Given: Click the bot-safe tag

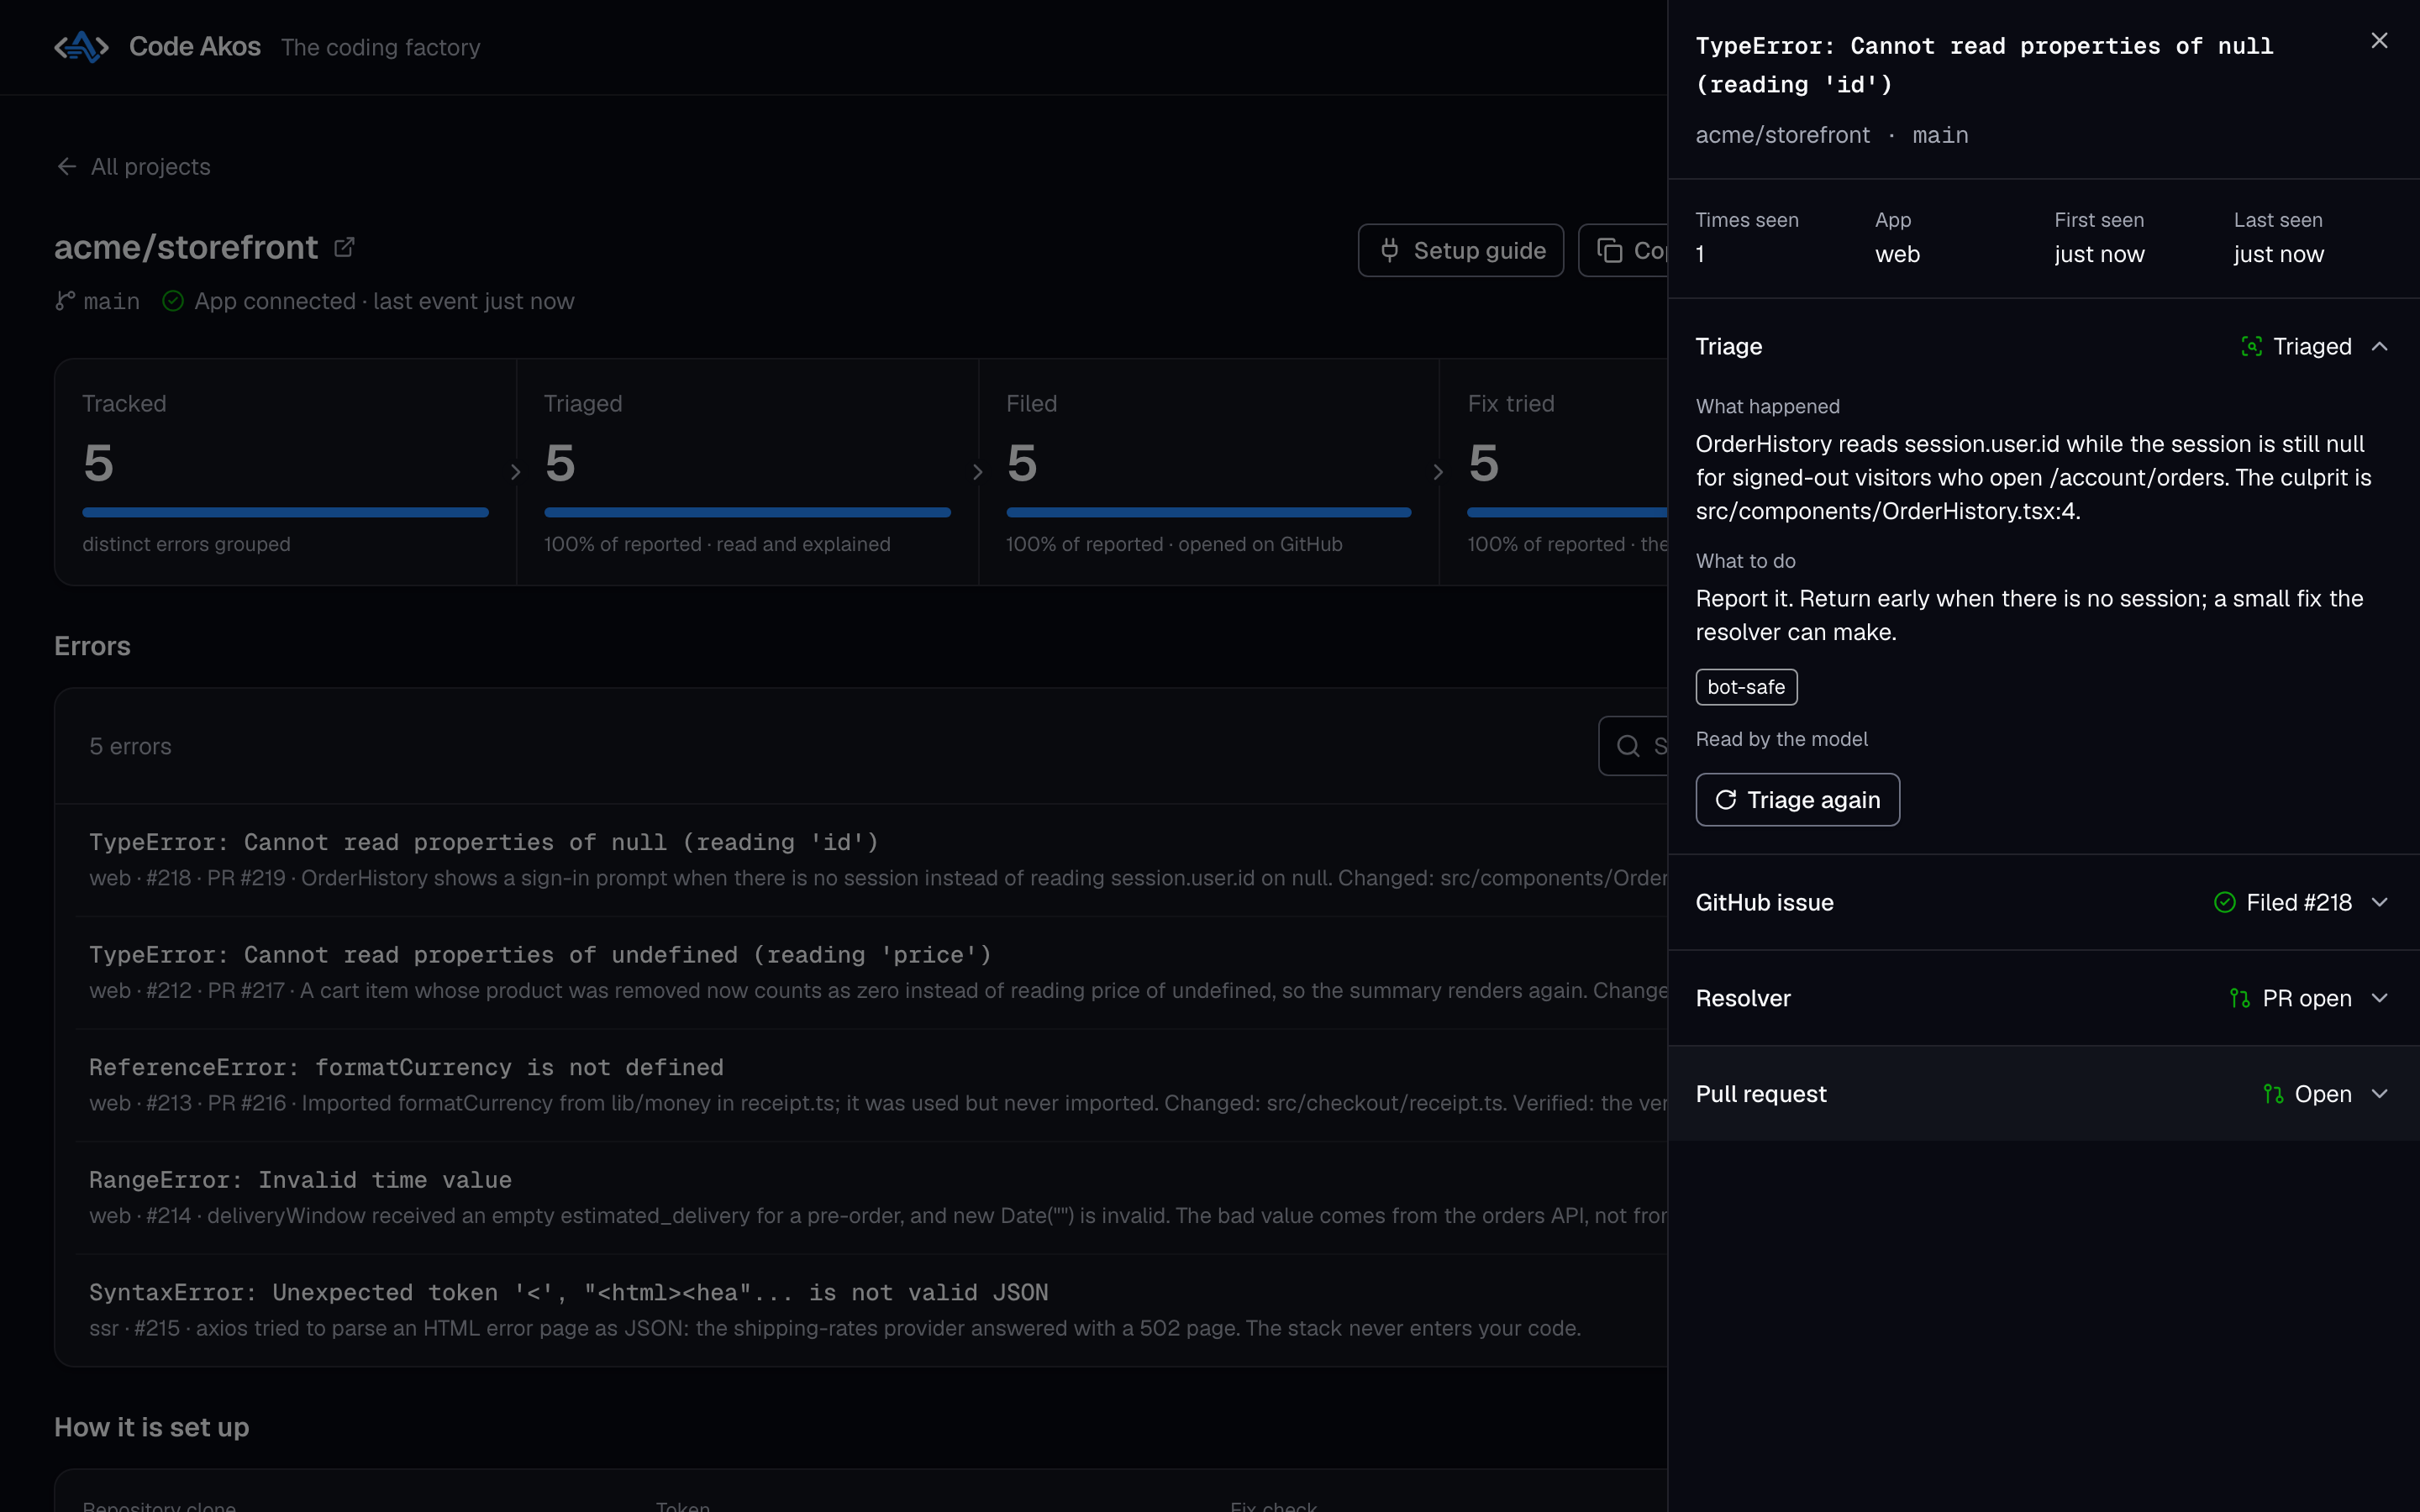Looking at the screenshot, I should coord(1746,687).
